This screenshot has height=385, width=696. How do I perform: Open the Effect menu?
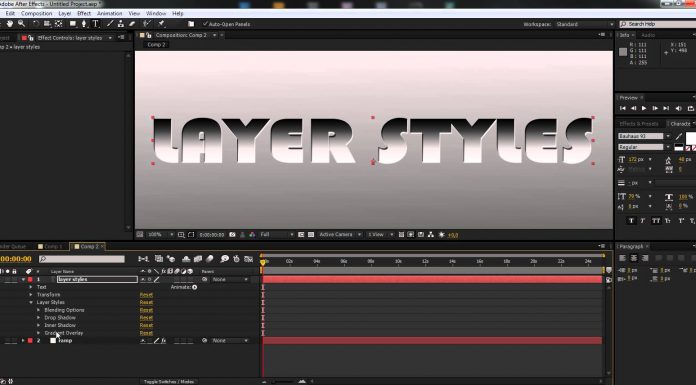click(x=84, y=13)
